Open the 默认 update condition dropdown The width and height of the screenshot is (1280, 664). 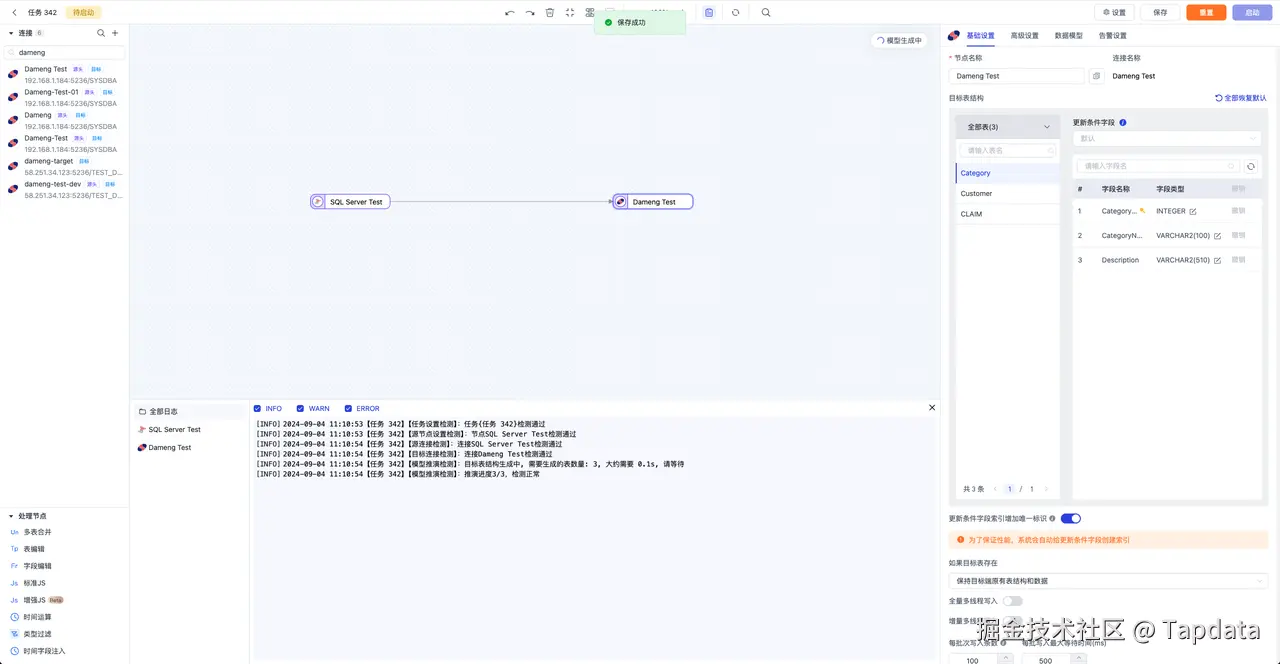1167,138
